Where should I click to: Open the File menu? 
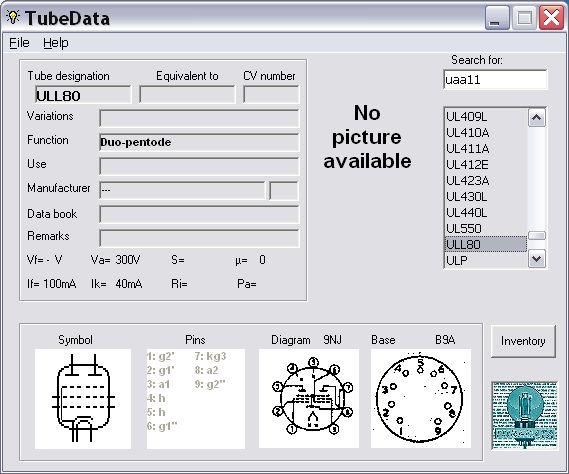click(x=19, y=43)
